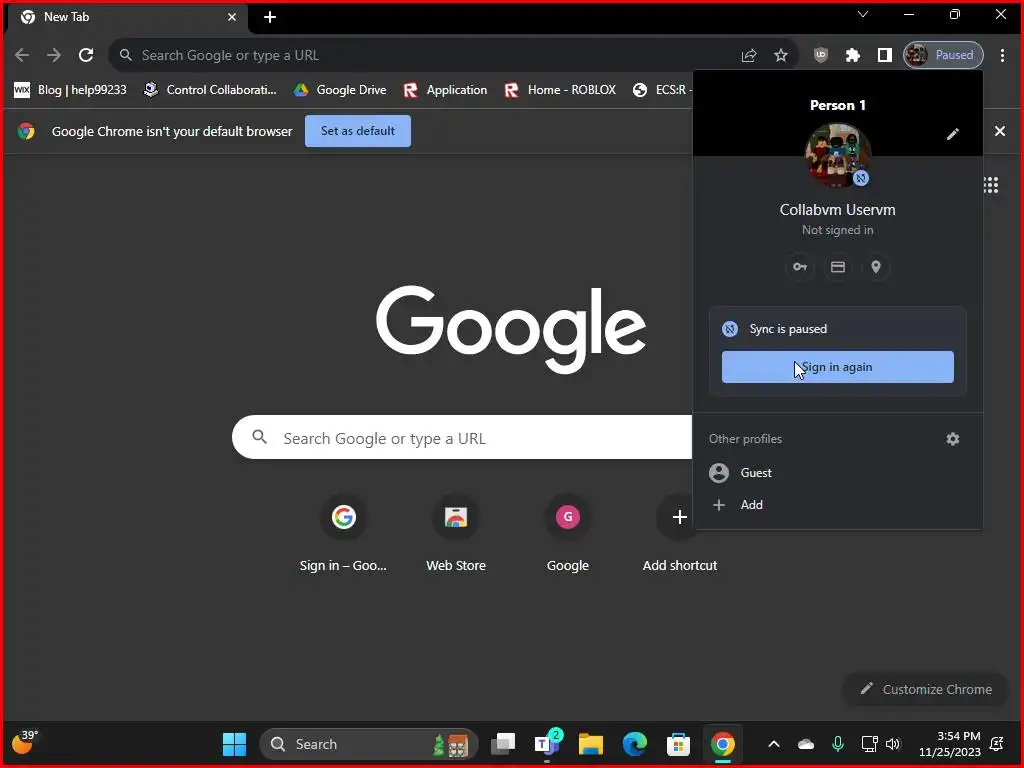Click the Sync is paused text
This screenshot has height=768, width=1024.
[788, 329]
